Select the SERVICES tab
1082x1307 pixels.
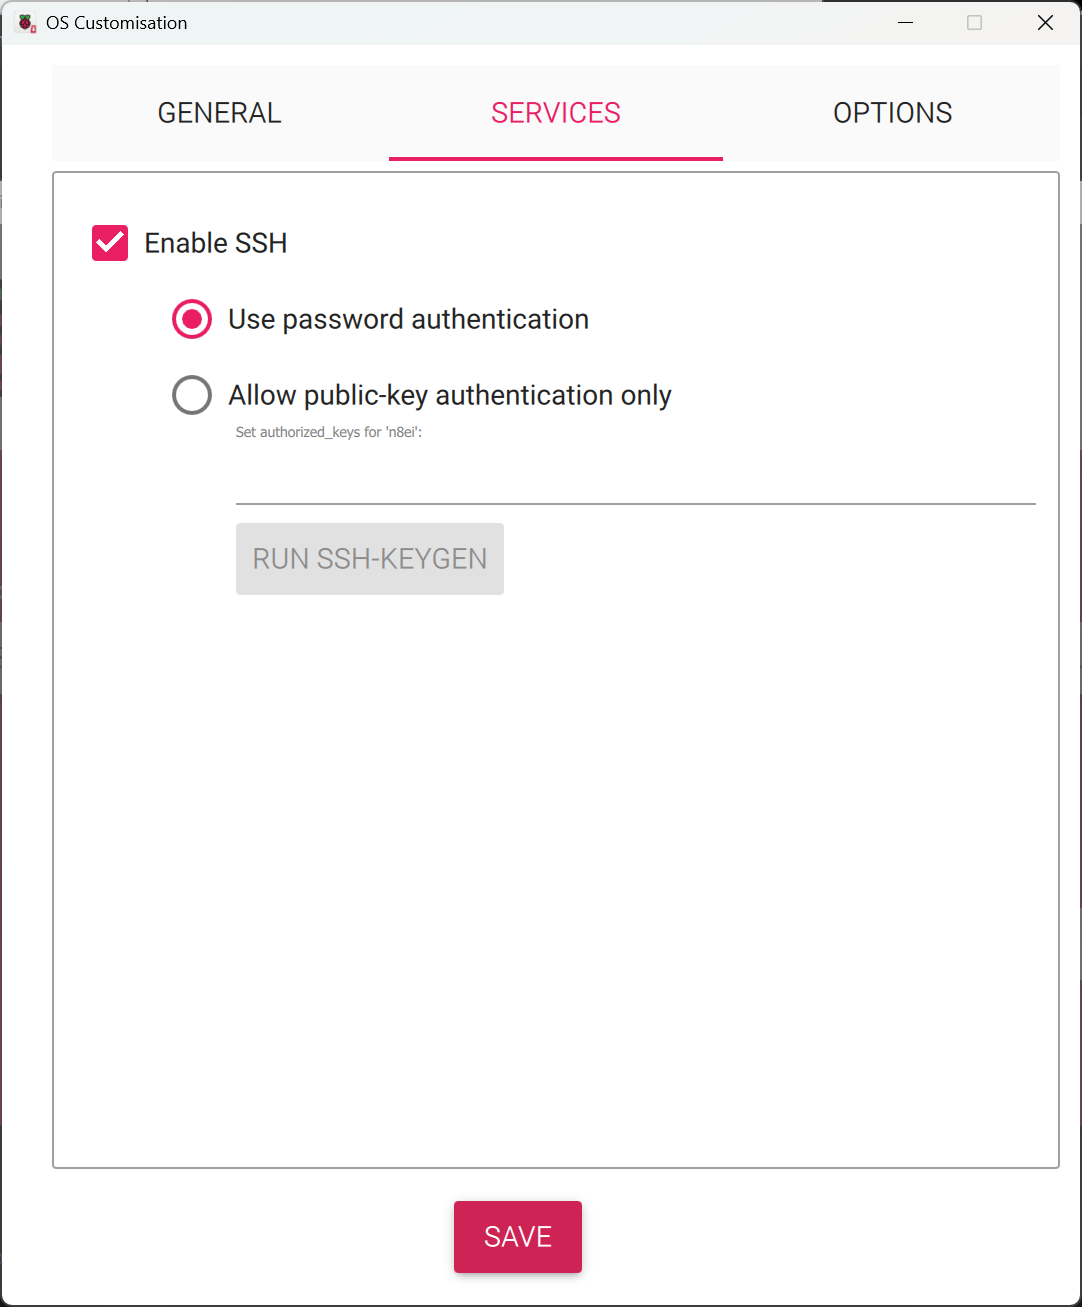tap(556, 113)
